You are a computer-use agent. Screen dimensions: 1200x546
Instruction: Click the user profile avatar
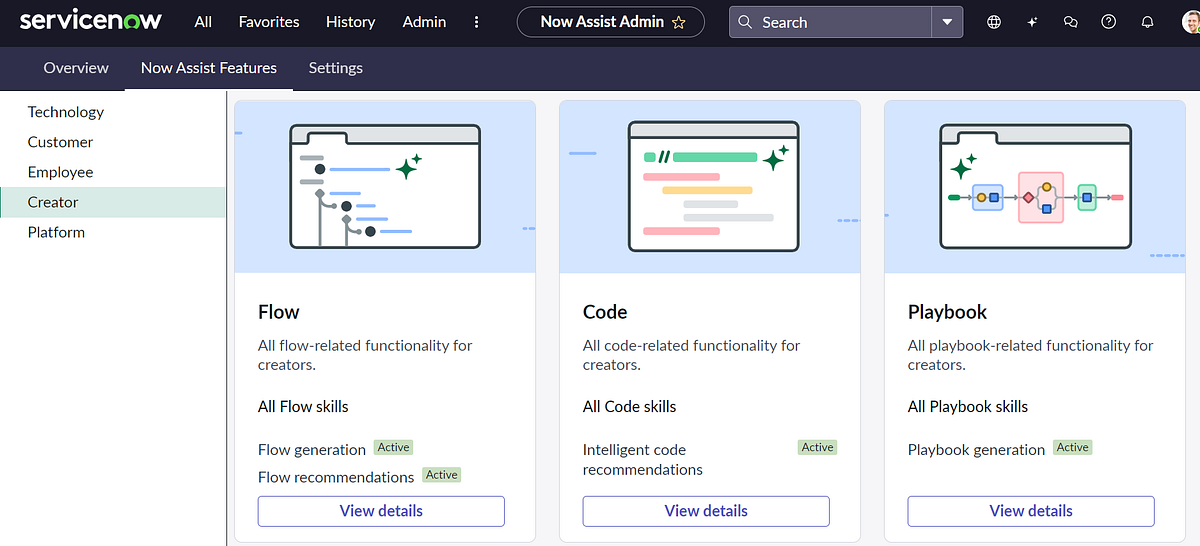pyautogui.click(x=1189, y=22)
